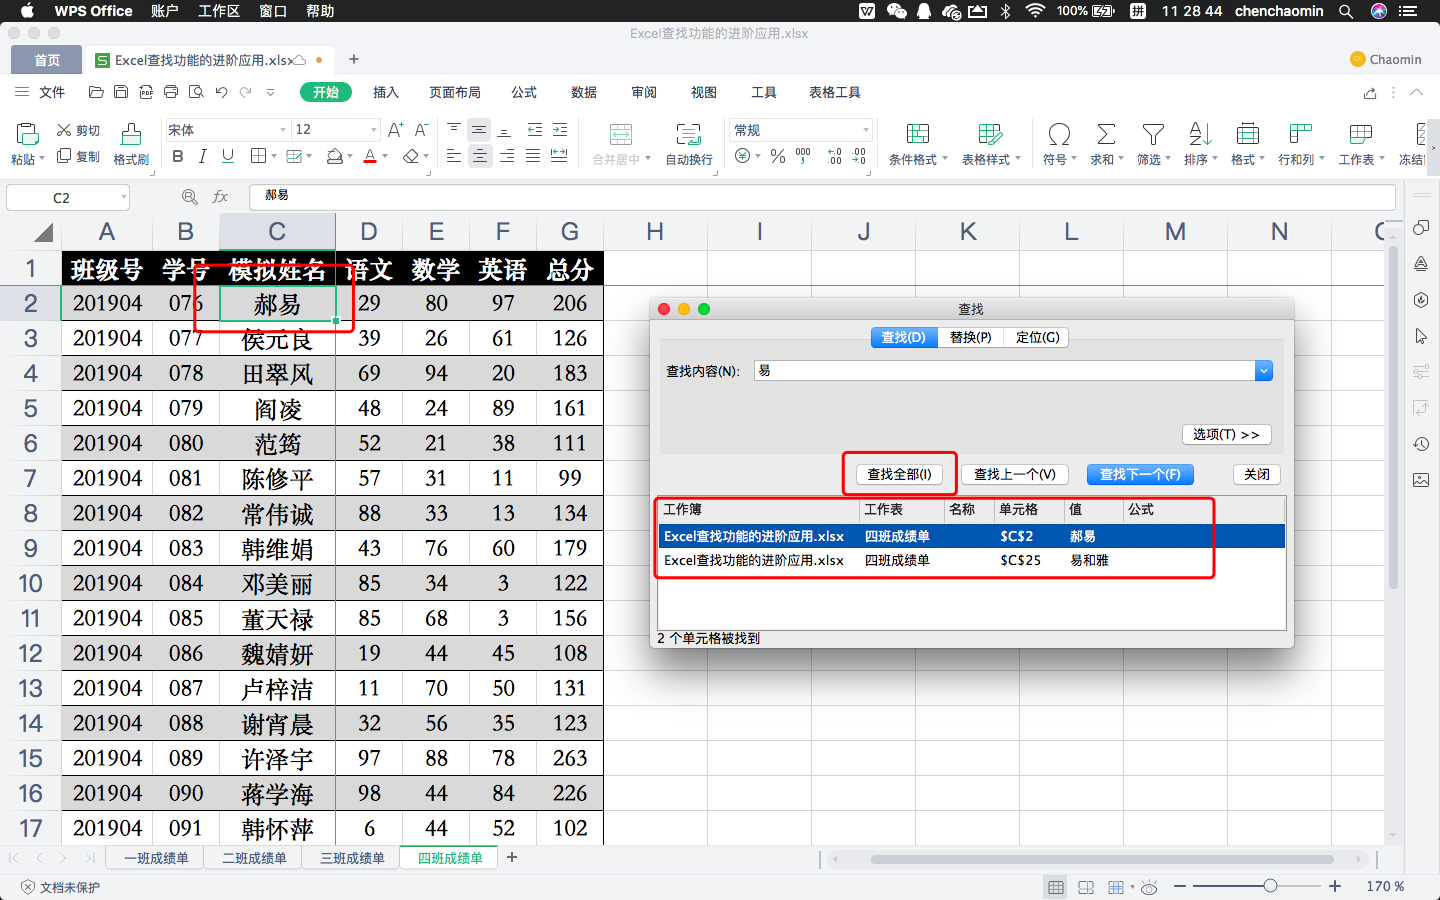Screen dimensions: 1440x900
Task: Click the zoom in plus button
Action: coord(1335,886)
